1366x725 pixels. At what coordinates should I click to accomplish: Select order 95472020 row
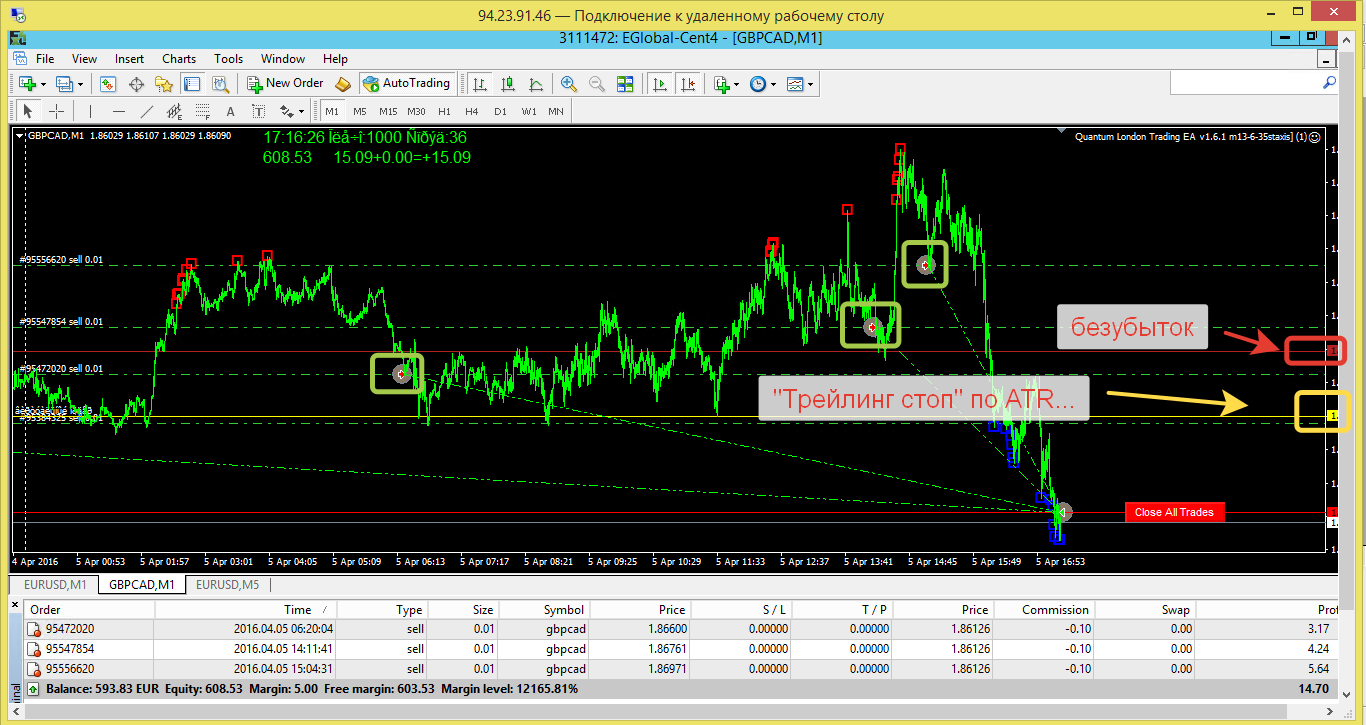tap(681, 629)
